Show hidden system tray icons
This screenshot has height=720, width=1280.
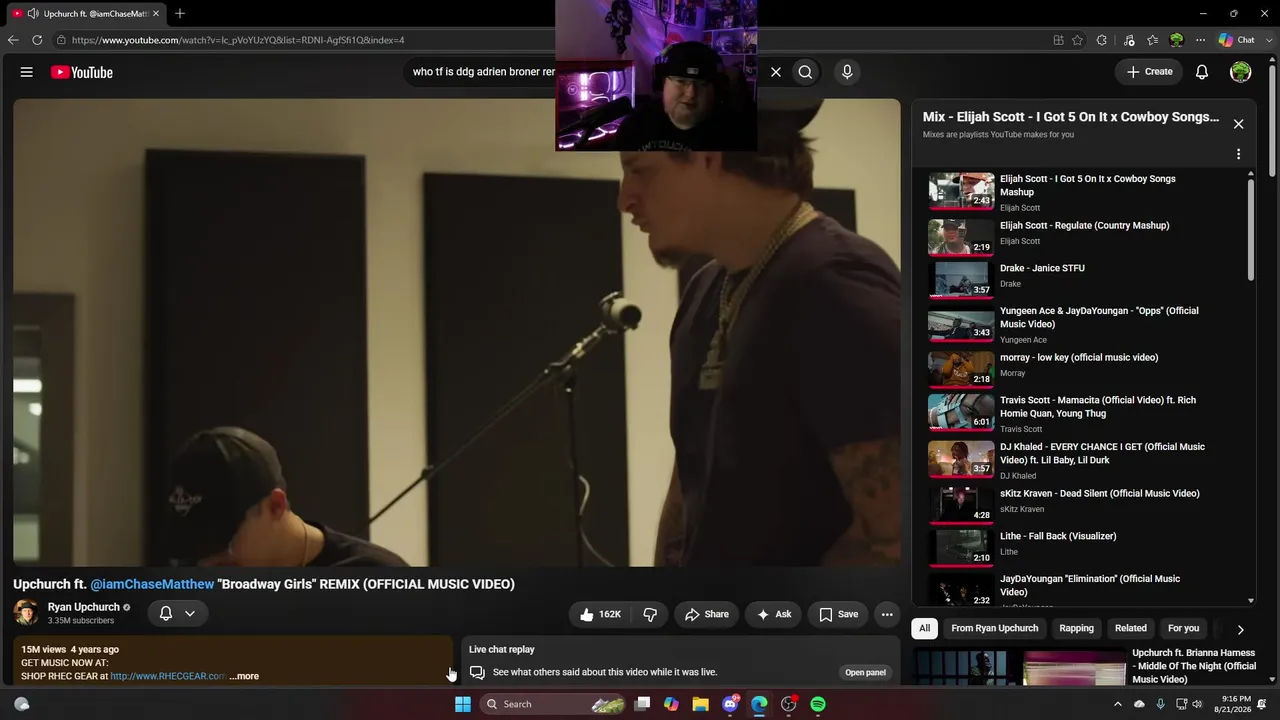(x=1118, y=704)
